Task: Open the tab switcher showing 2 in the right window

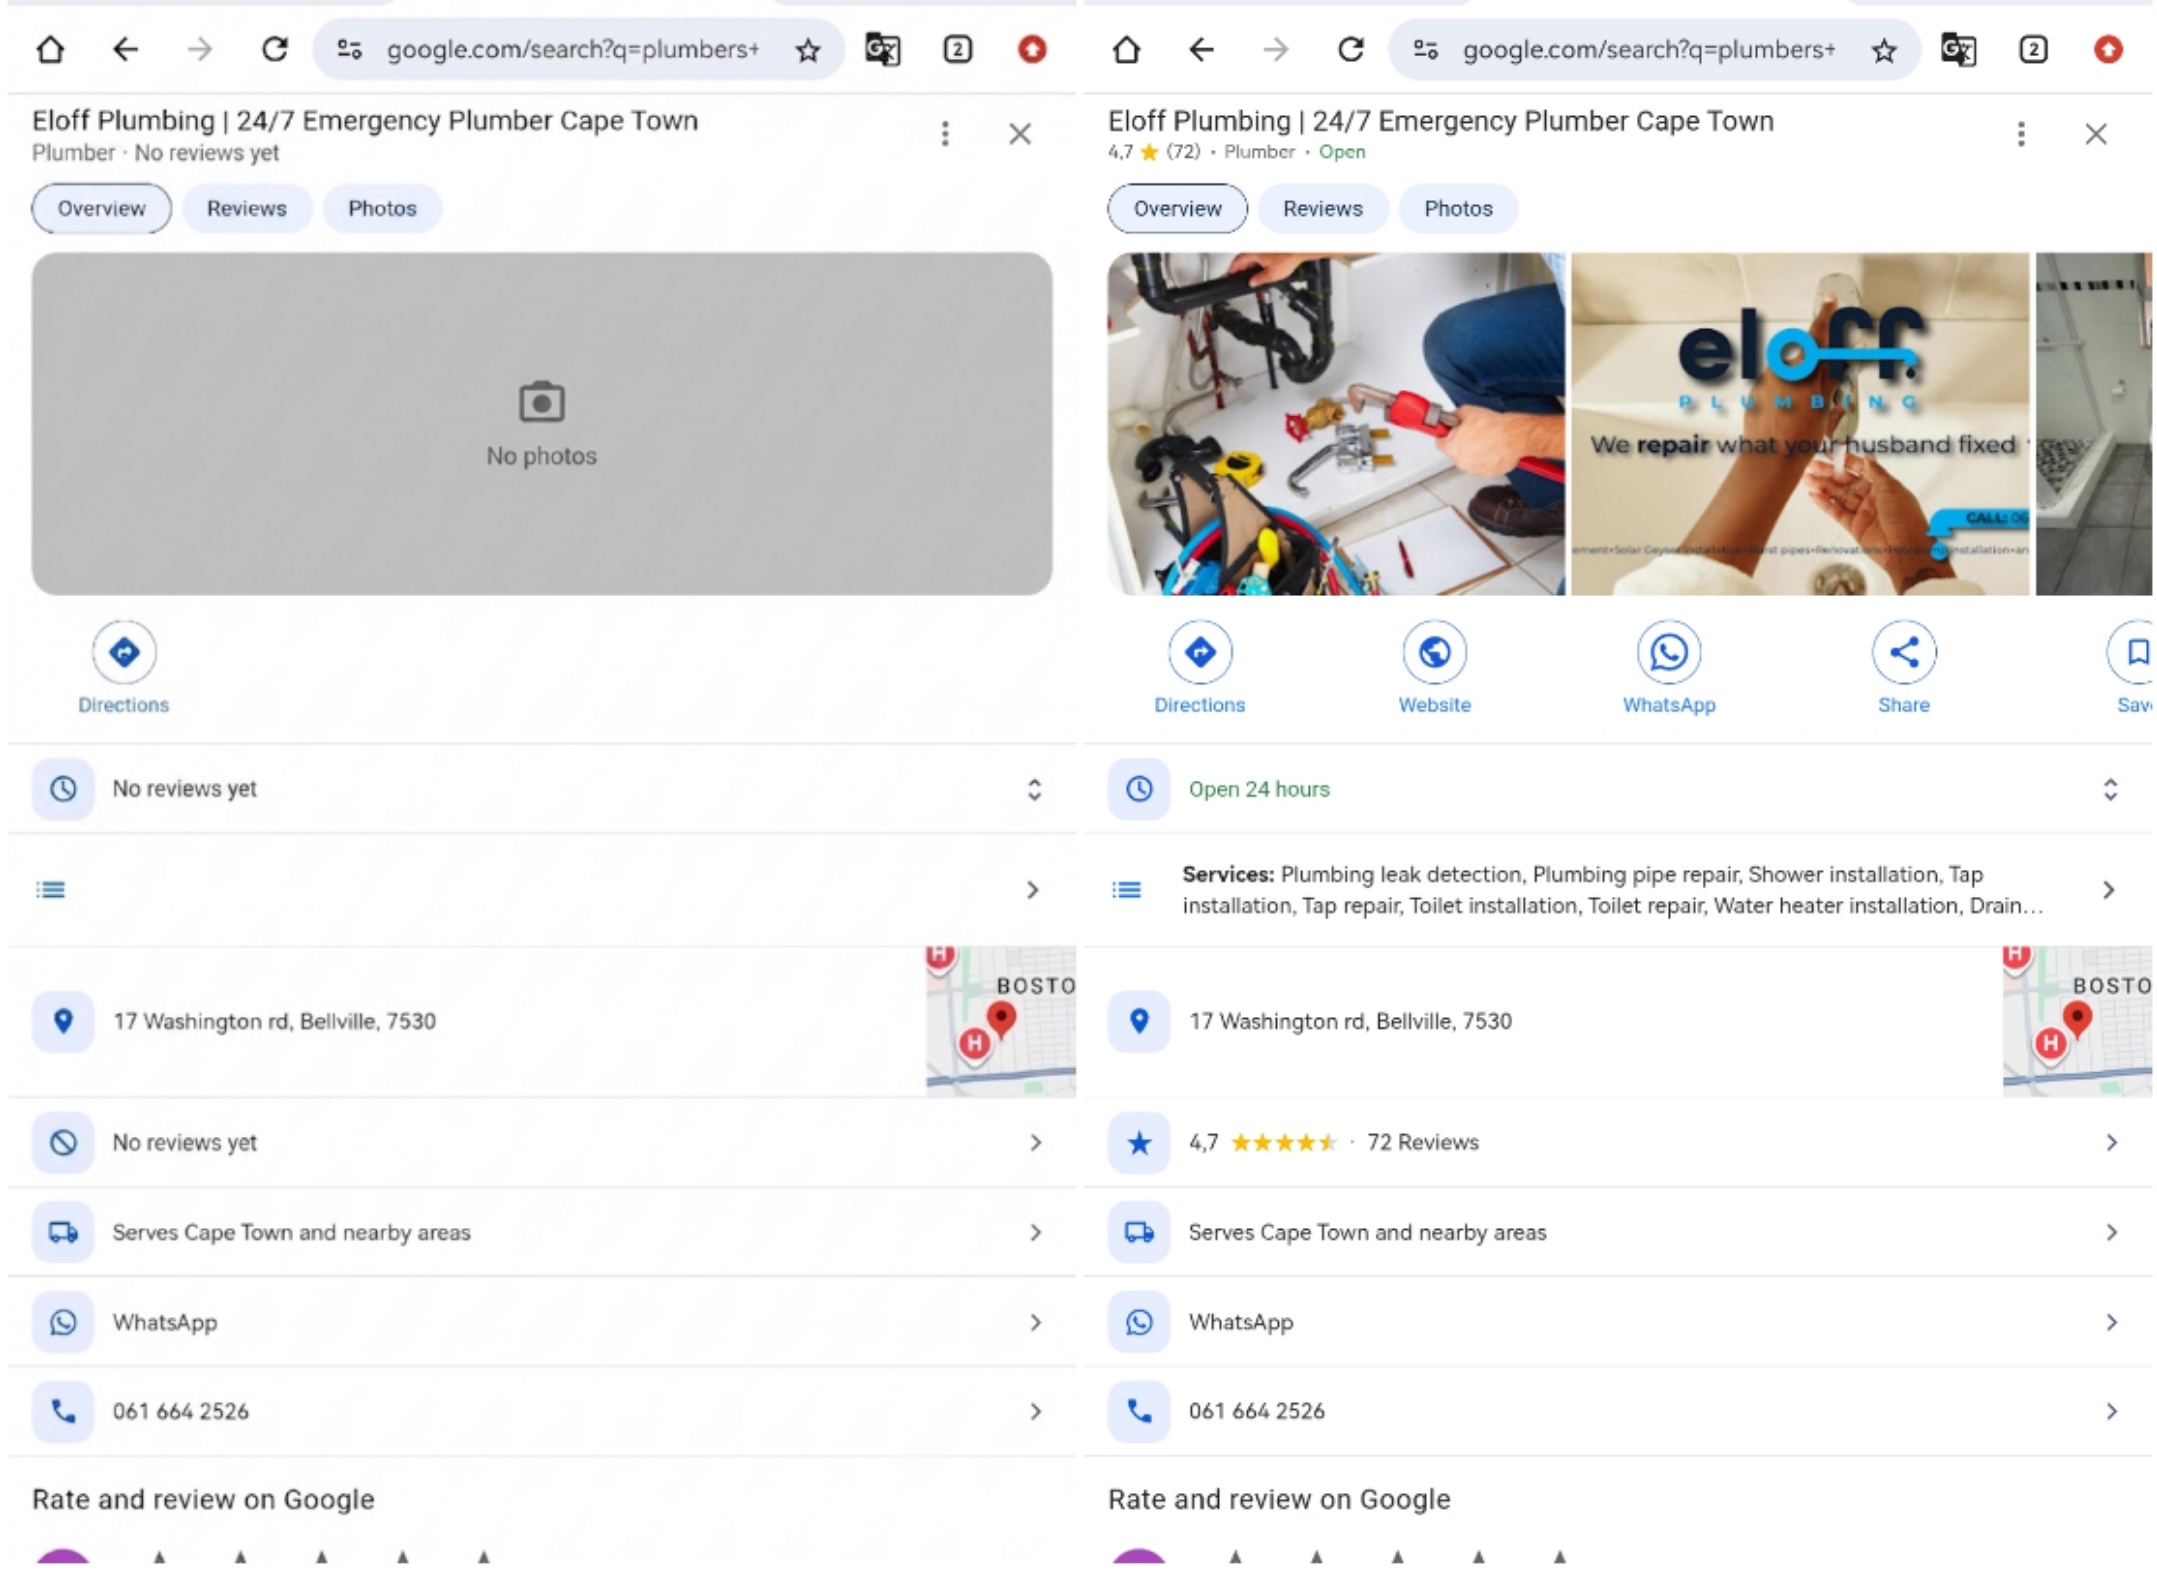Action: point(2033,49)
